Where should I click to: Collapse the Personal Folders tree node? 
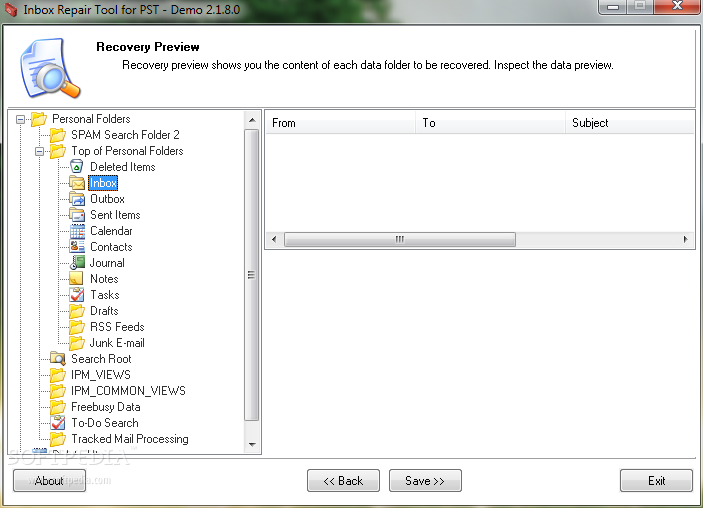[x=20, y=119]
